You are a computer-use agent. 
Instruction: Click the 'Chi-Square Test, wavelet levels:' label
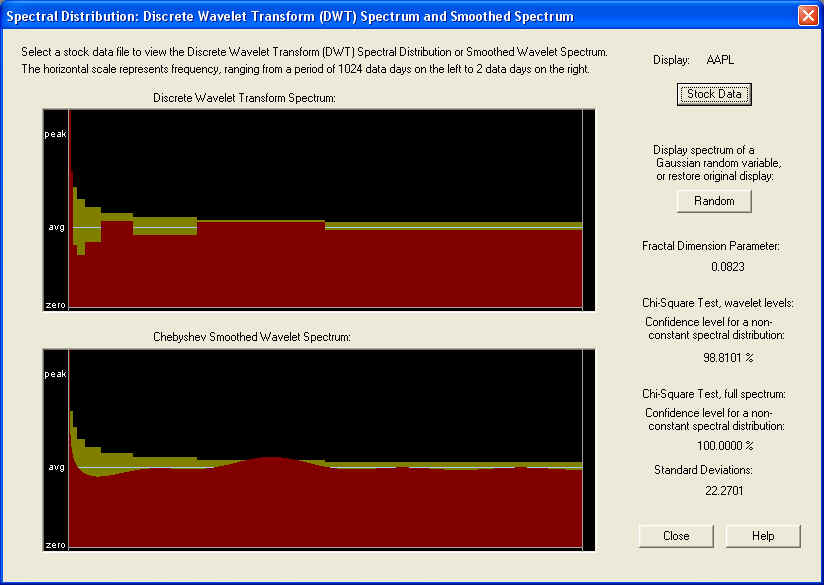718,303
